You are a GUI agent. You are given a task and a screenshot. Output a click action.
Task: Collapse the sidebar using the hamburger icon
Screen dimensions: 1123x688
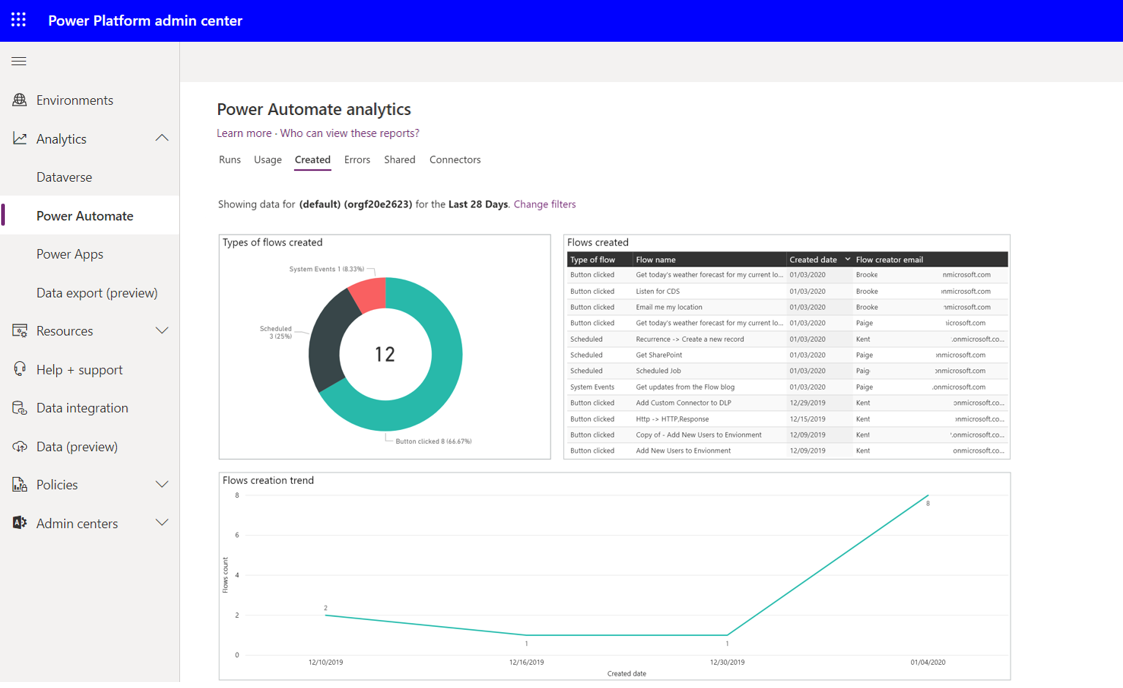pyautogui.click(x=18, y=61)
